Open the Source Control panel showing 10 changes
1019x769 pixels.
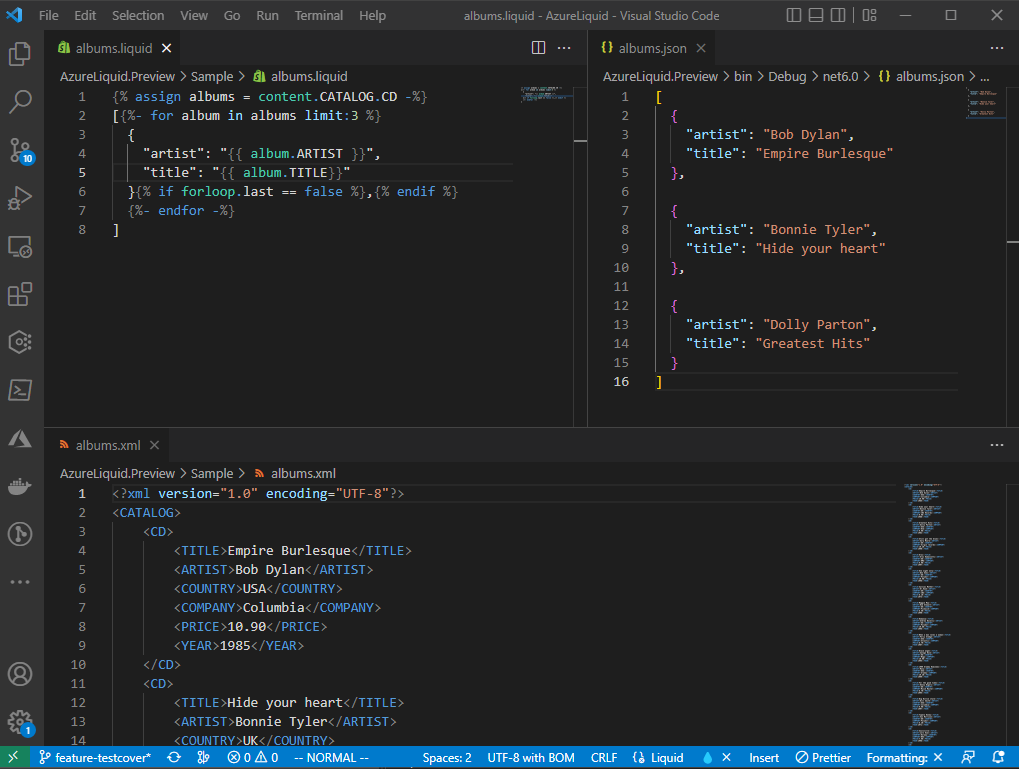pyautogui.click(x=21, y=150)
